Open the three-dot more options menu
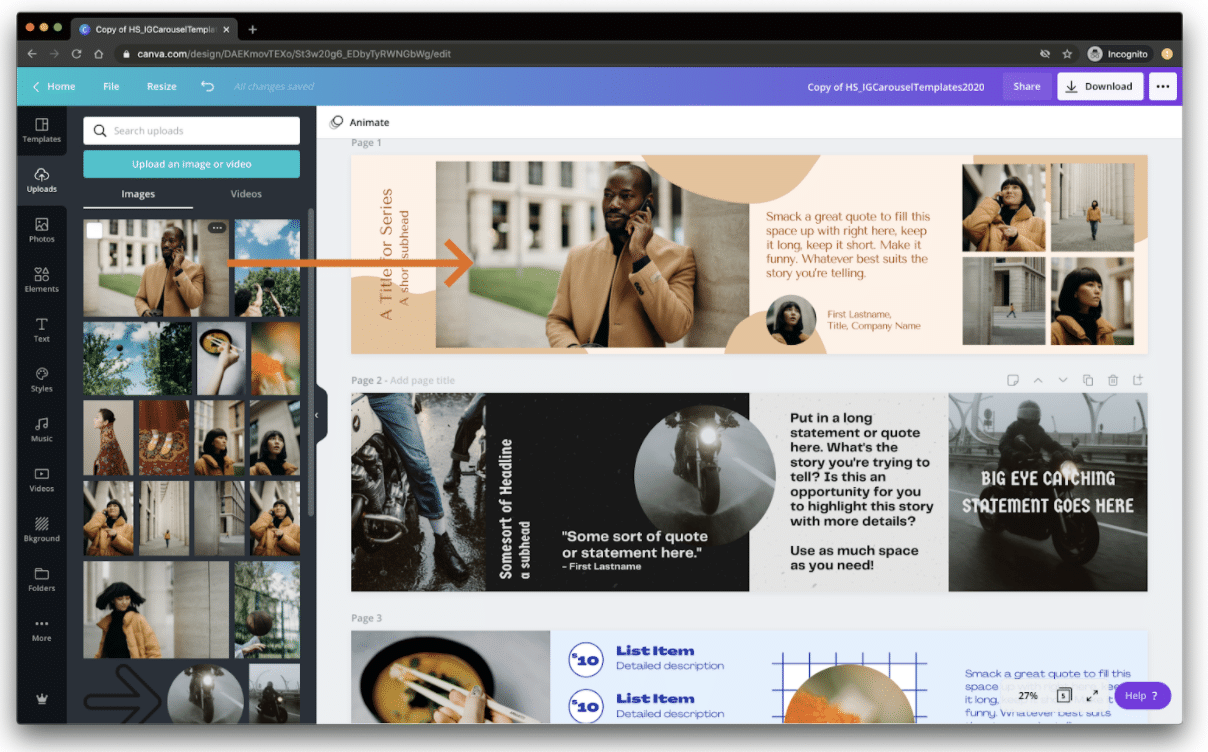Image resolution: width=1208 pixels, height=752 pixels. [1162, 87]
